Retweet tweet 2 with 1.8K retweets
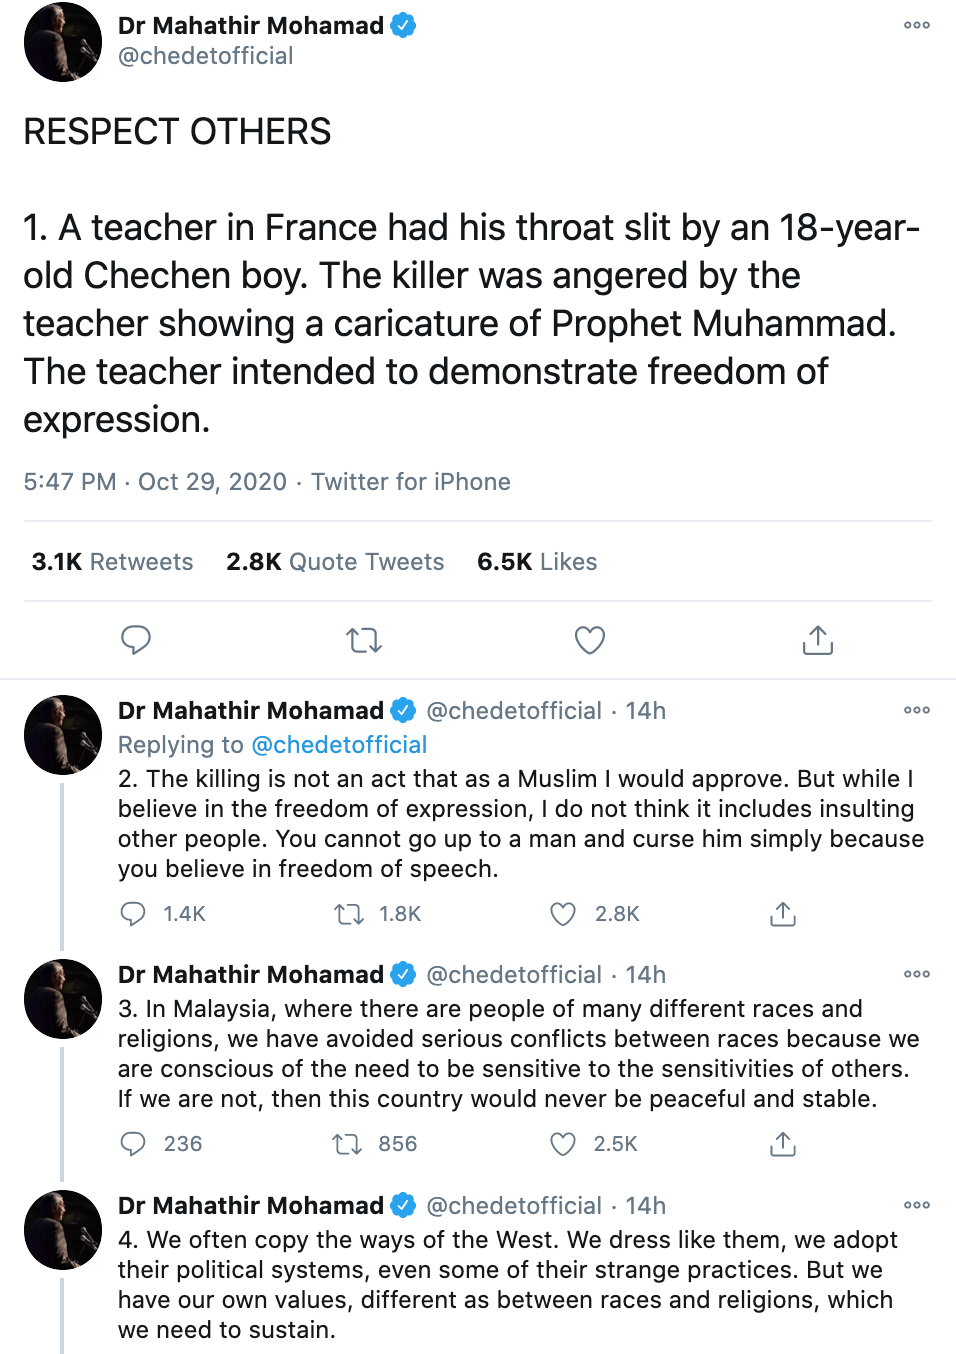This screenshot has height=1354, width=956. (x=349, y=914)
